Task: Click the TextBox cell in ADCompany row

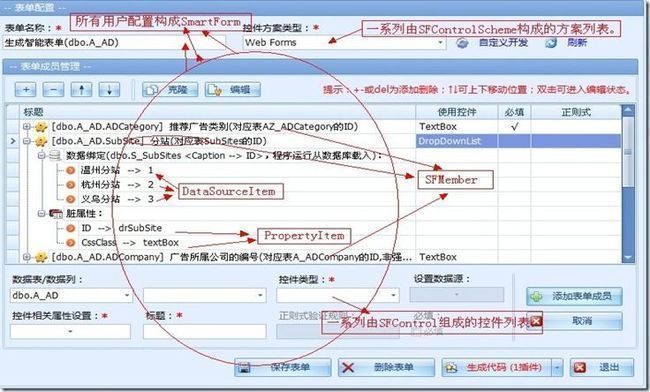Action: [x=456, y=257]
